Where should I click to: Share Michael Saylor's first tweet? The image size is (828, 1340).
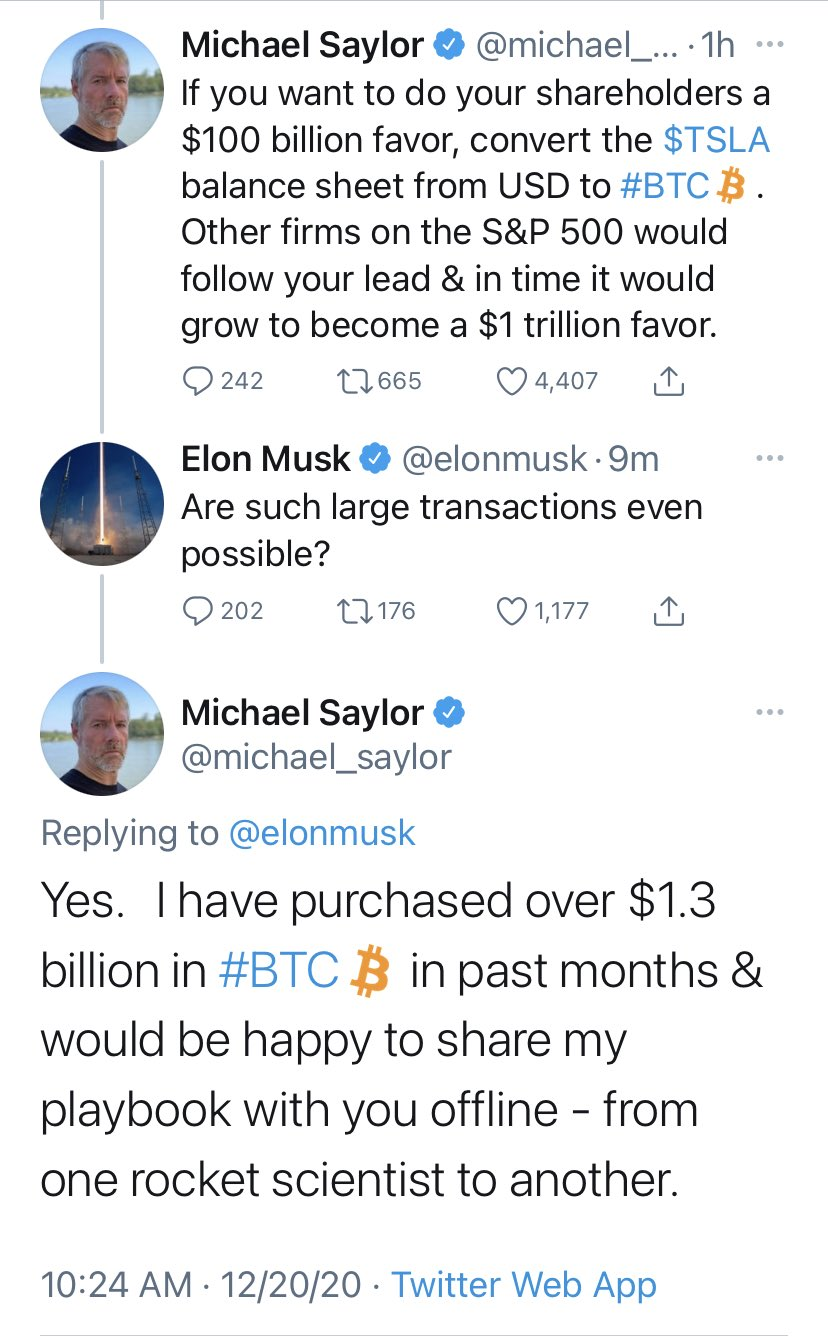click(669, 381)
